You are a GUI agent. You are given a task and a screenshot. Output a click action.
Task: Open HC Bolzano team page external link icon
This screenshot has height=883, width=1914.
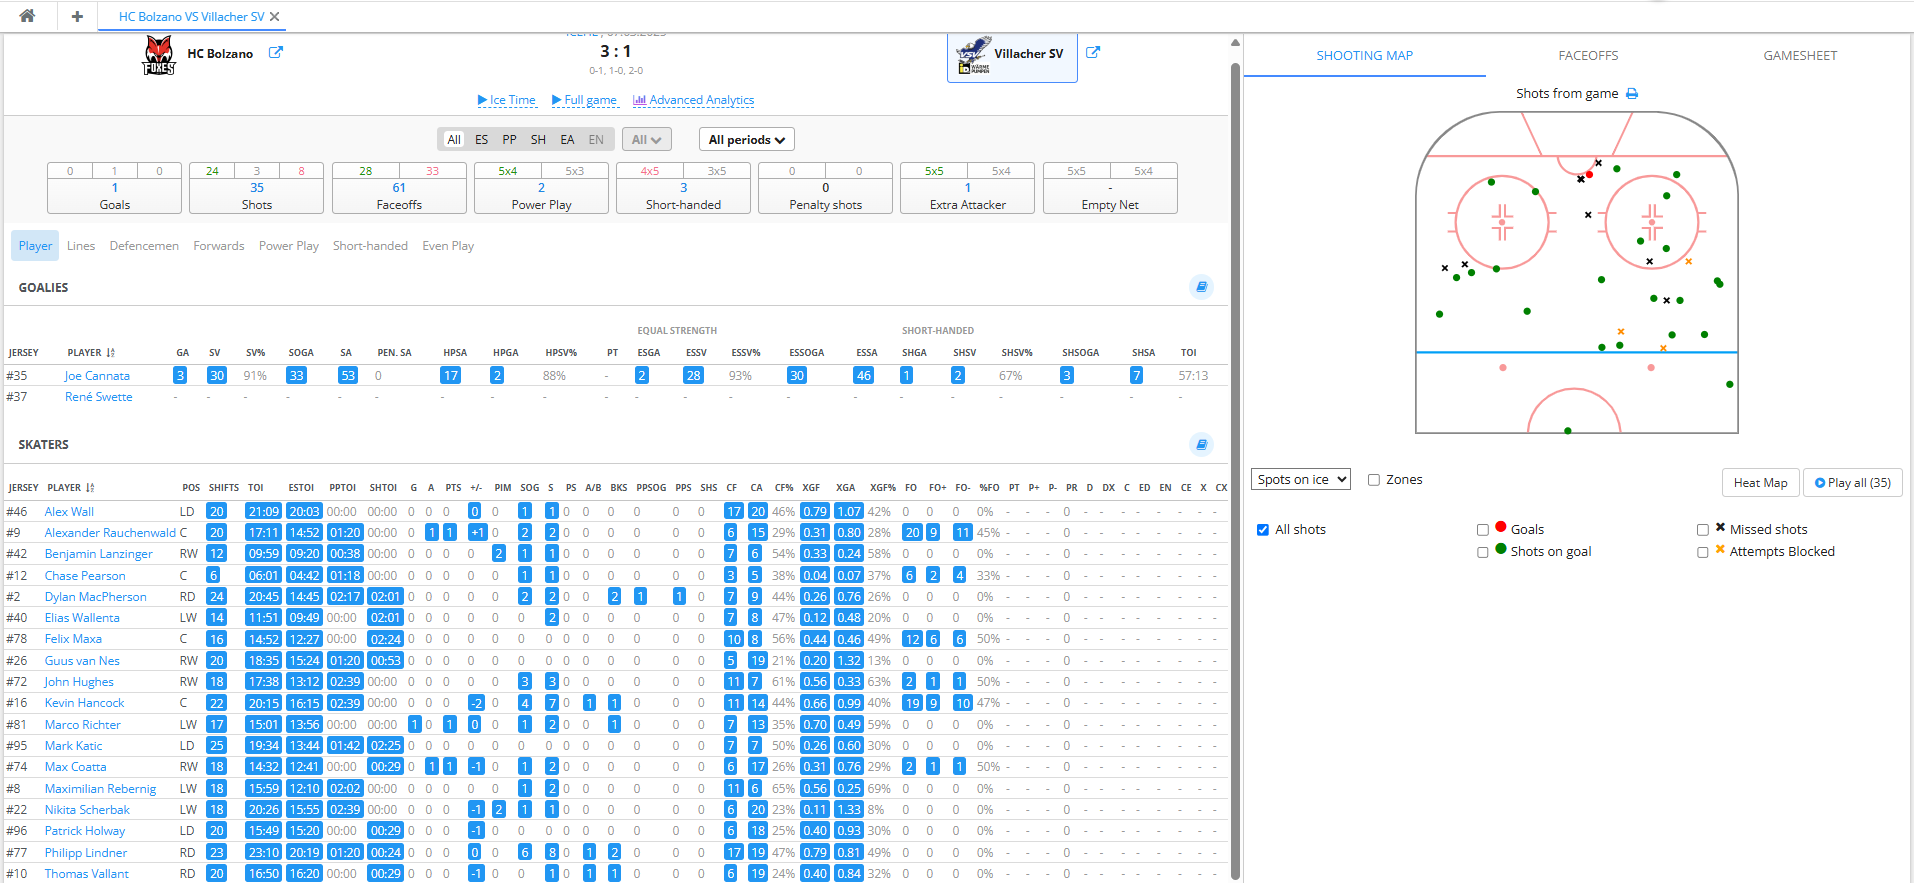click(x=276, y=53)
